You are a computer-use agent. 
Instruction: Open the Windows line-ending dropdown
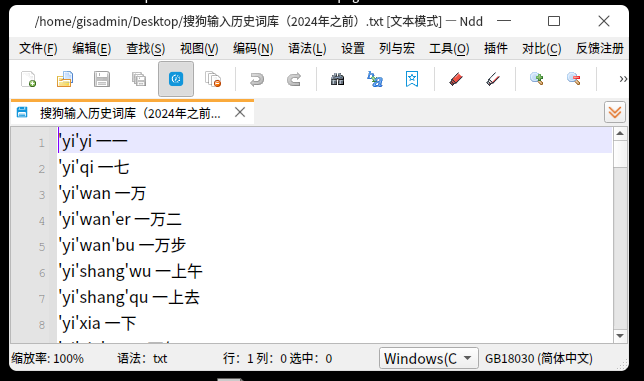(x=429, y=358)
